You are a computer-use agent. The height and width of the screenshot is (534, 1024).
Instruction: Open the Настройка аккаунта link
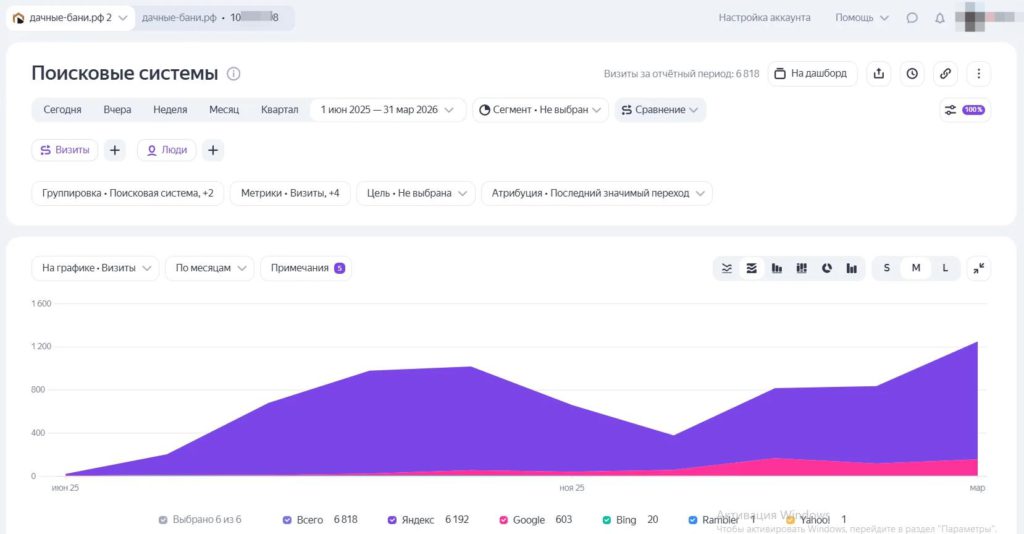764,18
